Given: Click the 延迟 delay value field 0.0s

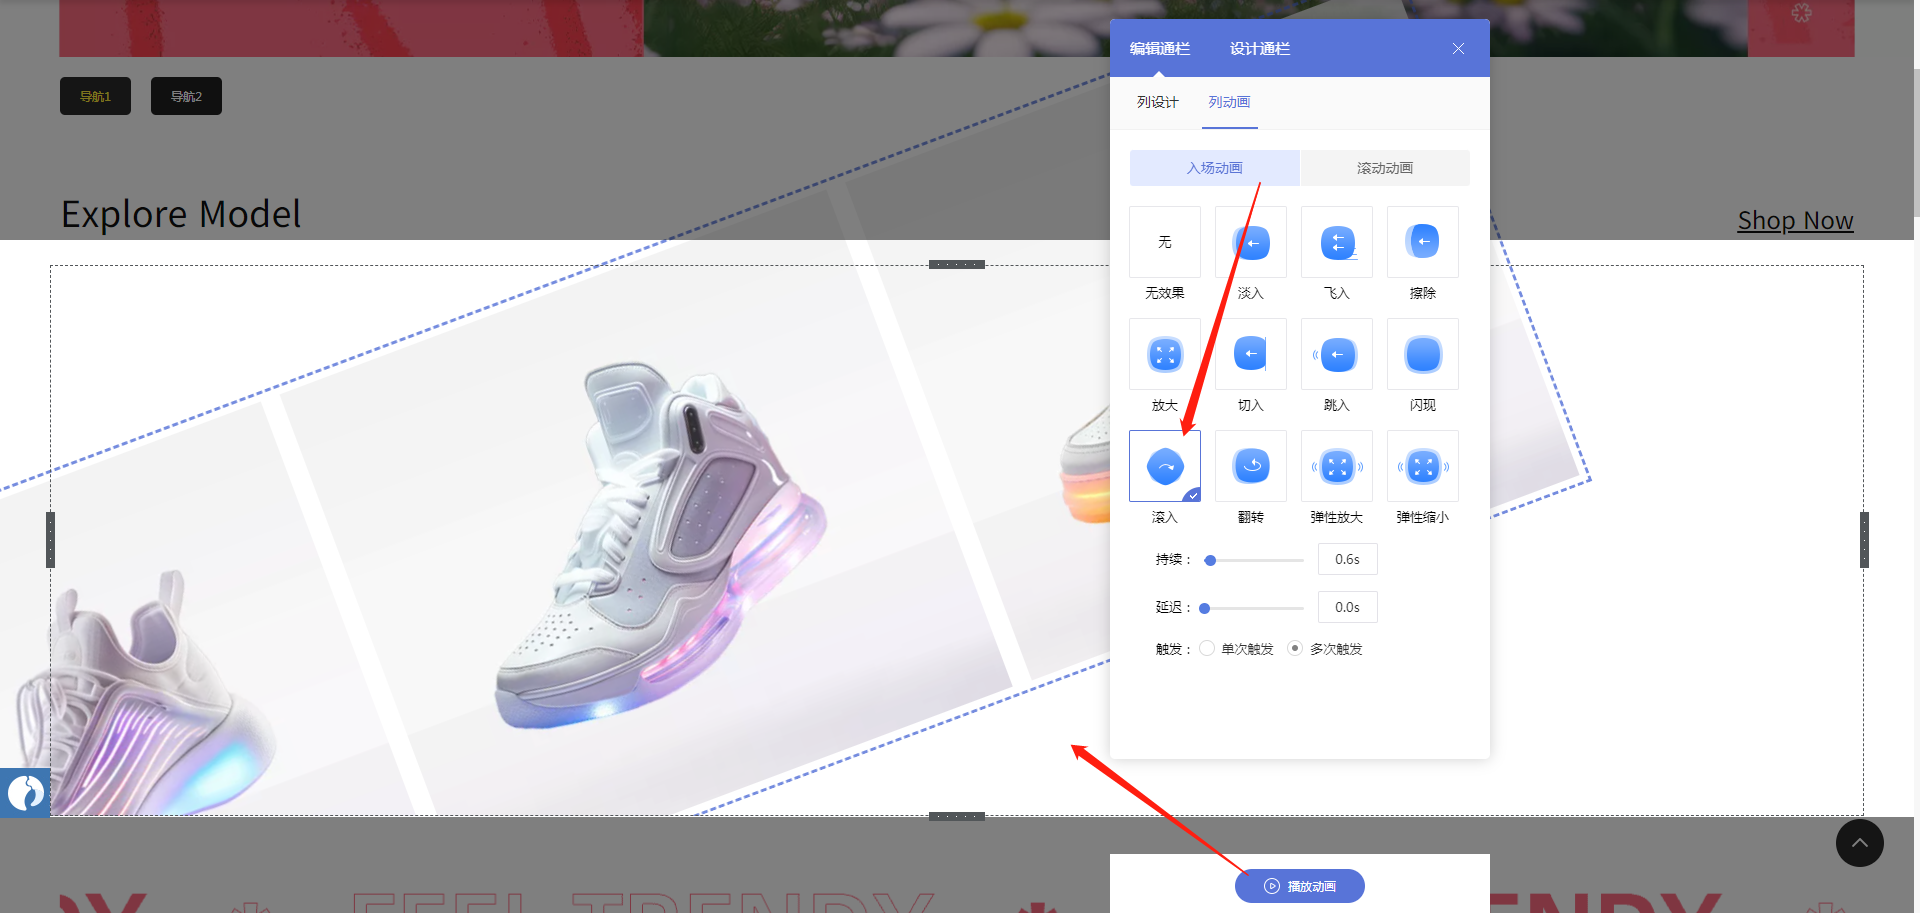Looking at the screenshot, I should [1348, 607].
